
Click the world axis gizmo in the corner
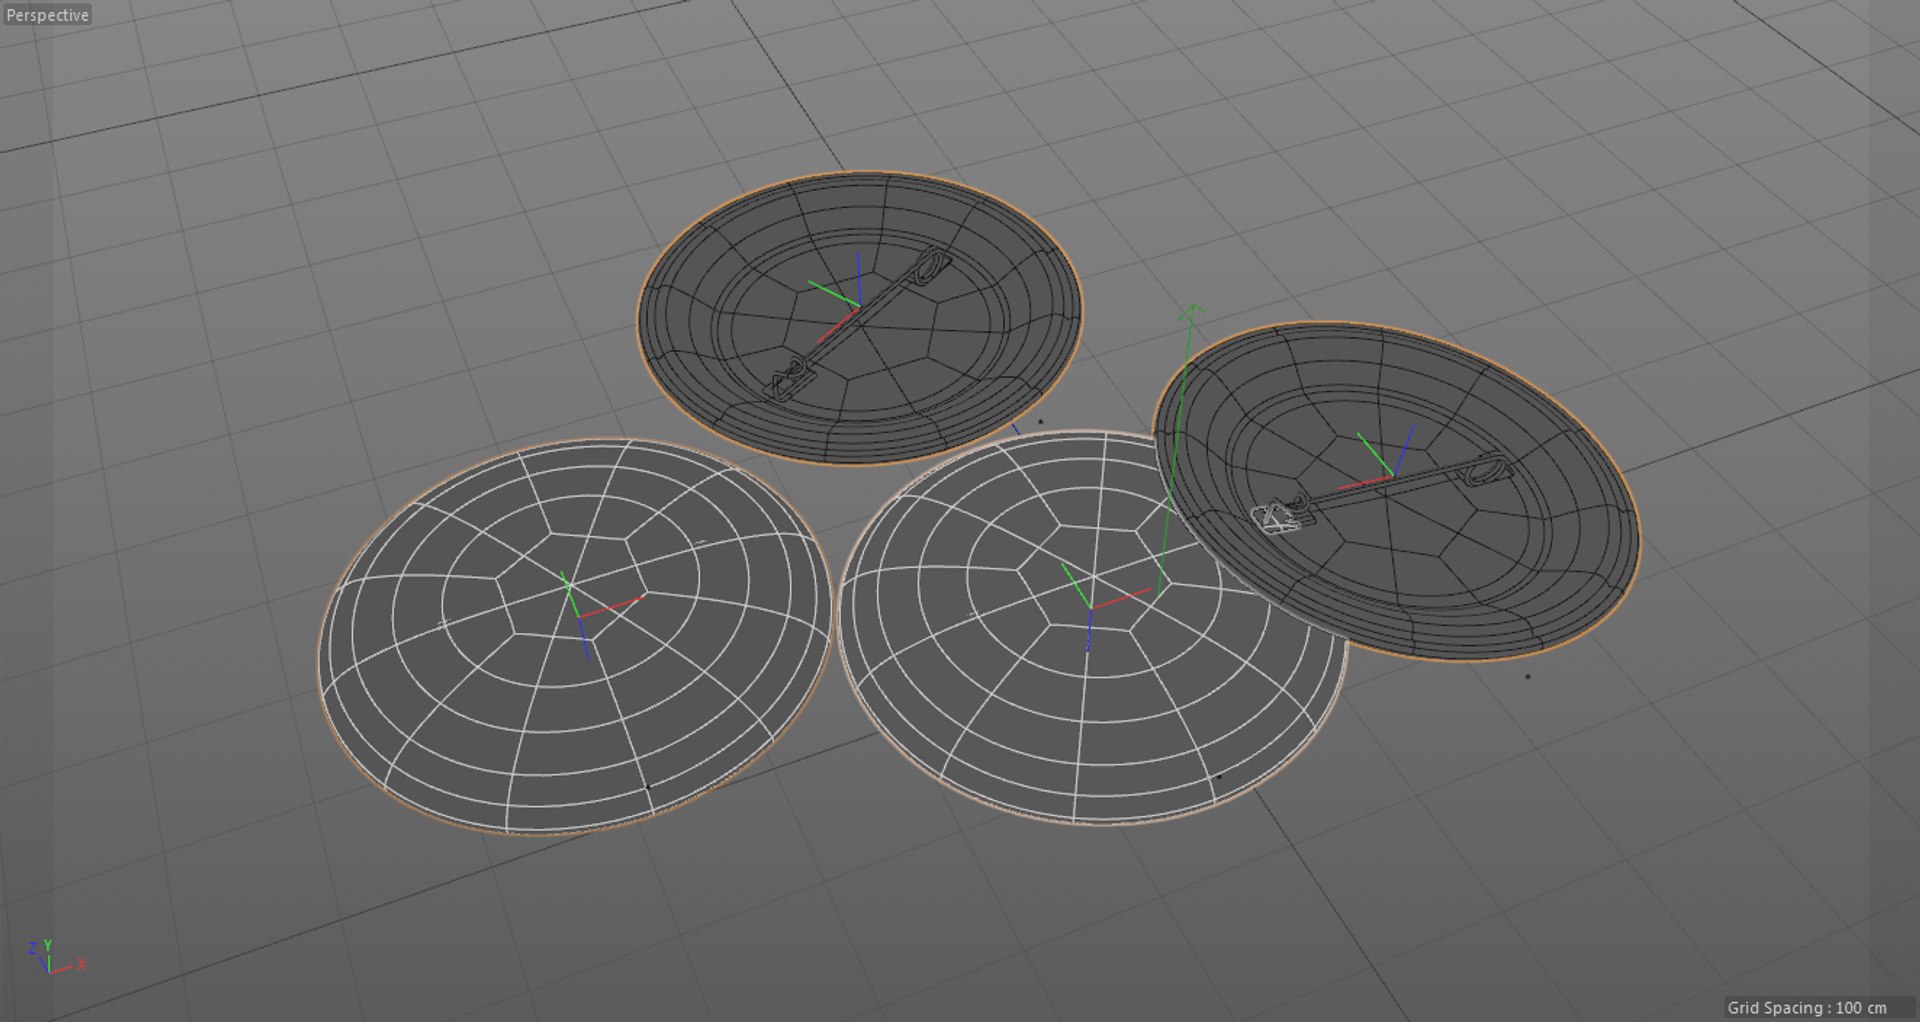click(x=55, y=957)
